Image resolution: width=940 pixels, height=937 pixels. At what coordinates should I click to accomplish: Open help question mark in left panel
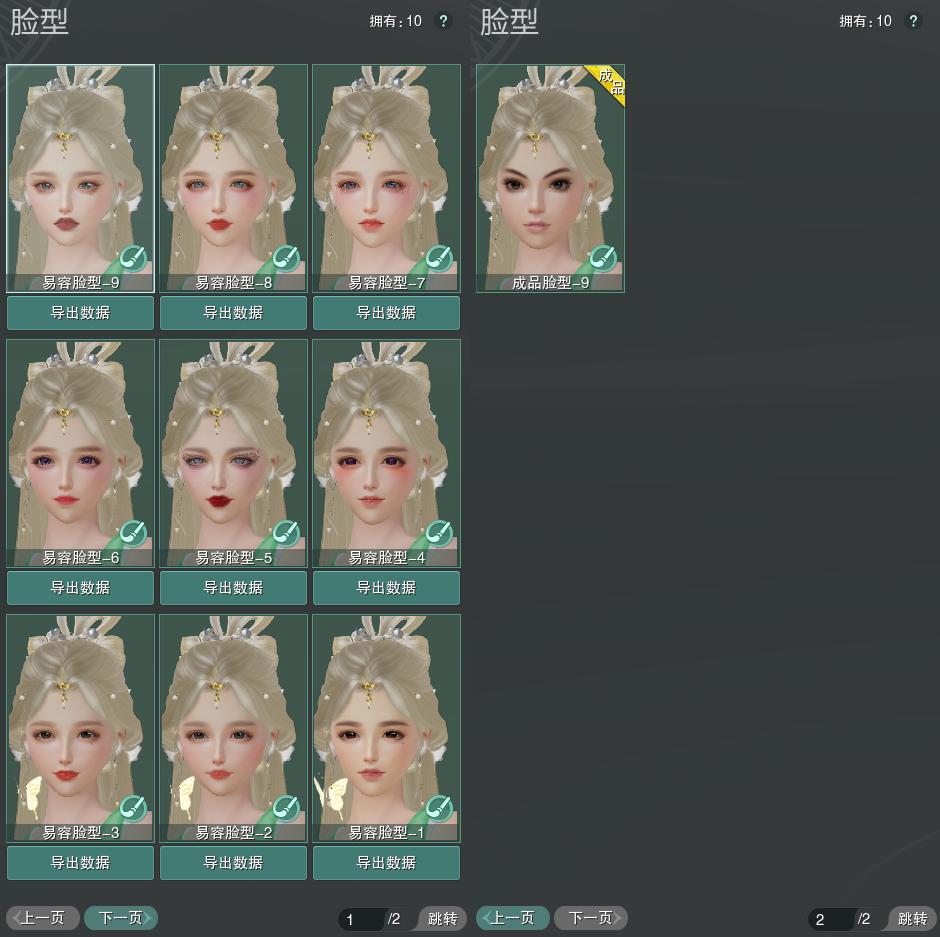(443, 21)
